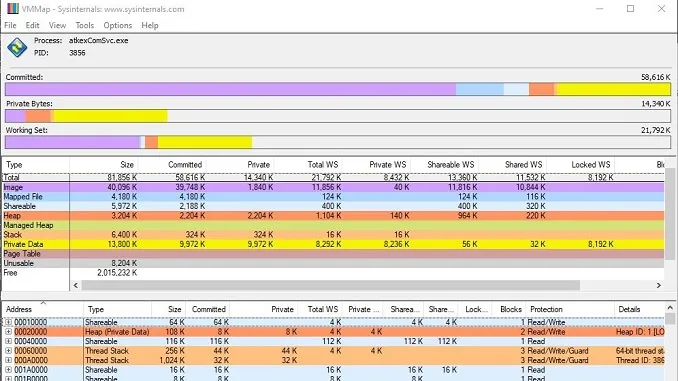This screenshot has width=678, height=381.
Task: Click the VMMap refresh process icon
Action: tap(17, 47)
